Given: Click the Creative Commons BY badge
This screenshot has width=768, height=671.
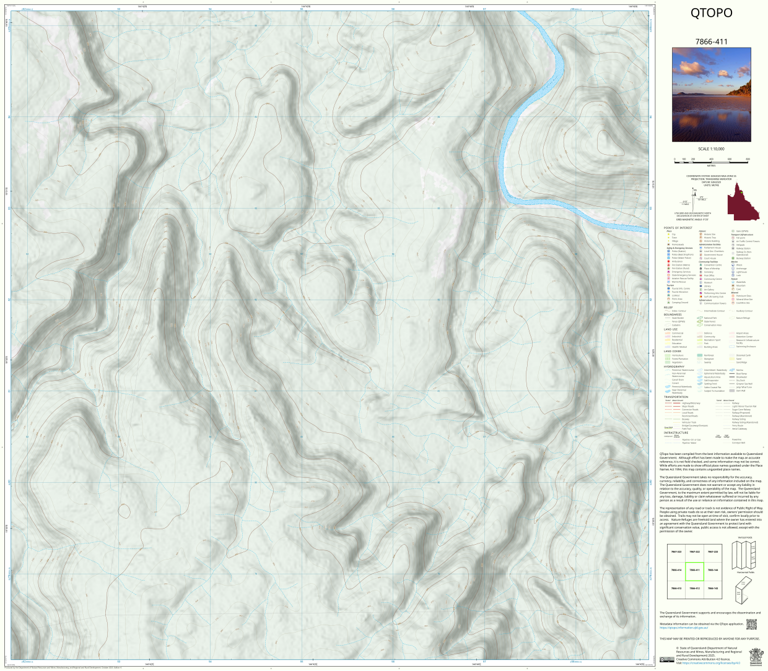Looking at the screenshot, I should click(667, 659).
